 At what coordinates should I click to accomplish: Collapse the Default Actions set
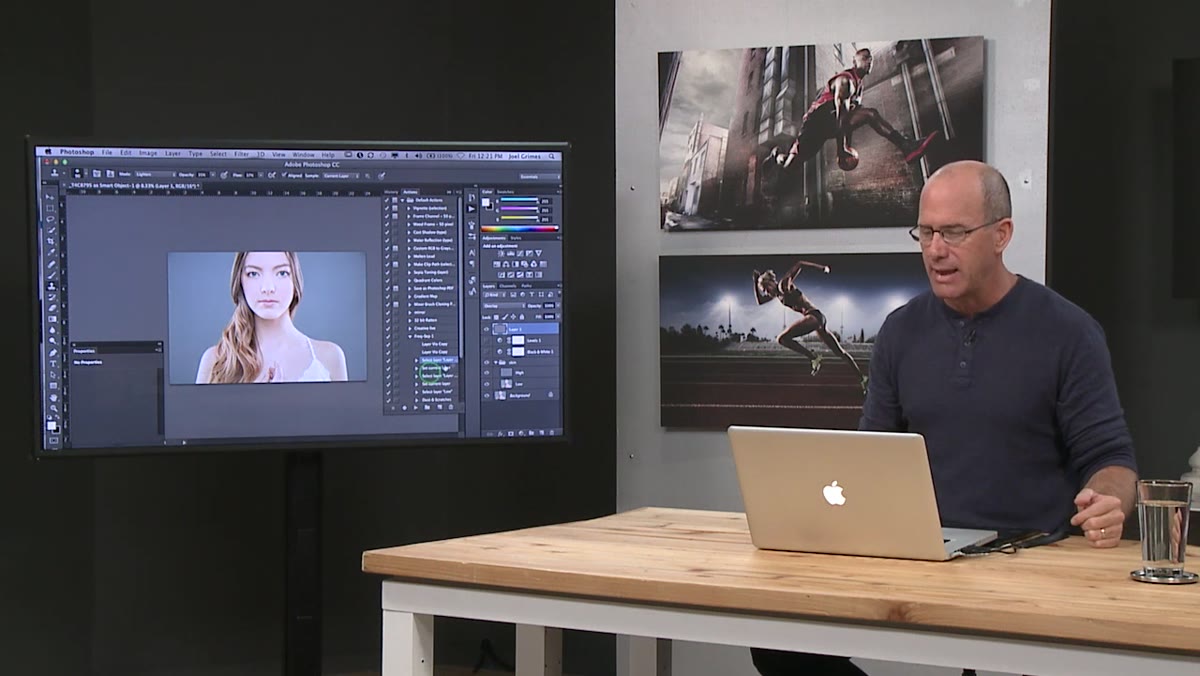click(x=402, y=200)
